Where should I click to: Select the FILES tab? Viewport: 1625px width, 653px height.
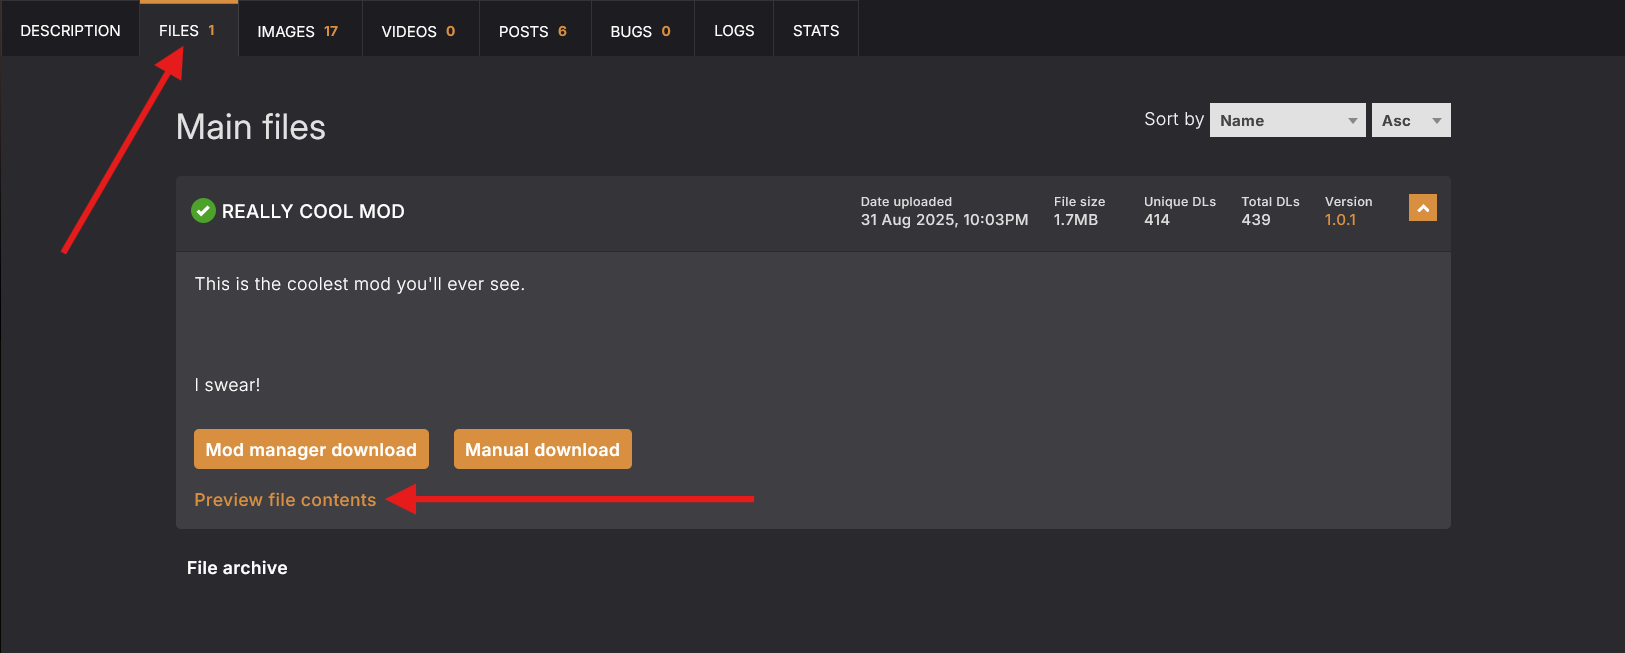pos(187,31)
